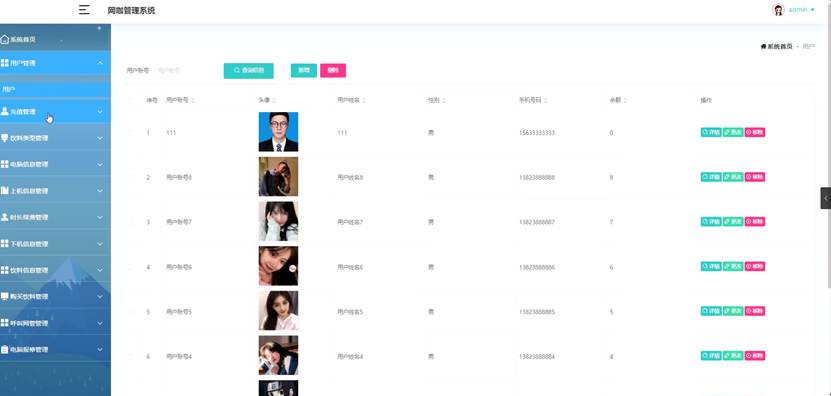This screenshot has height=396, width=831.
Task: Click the grid icon of 饮料信息管理
Action: point(5,270)
